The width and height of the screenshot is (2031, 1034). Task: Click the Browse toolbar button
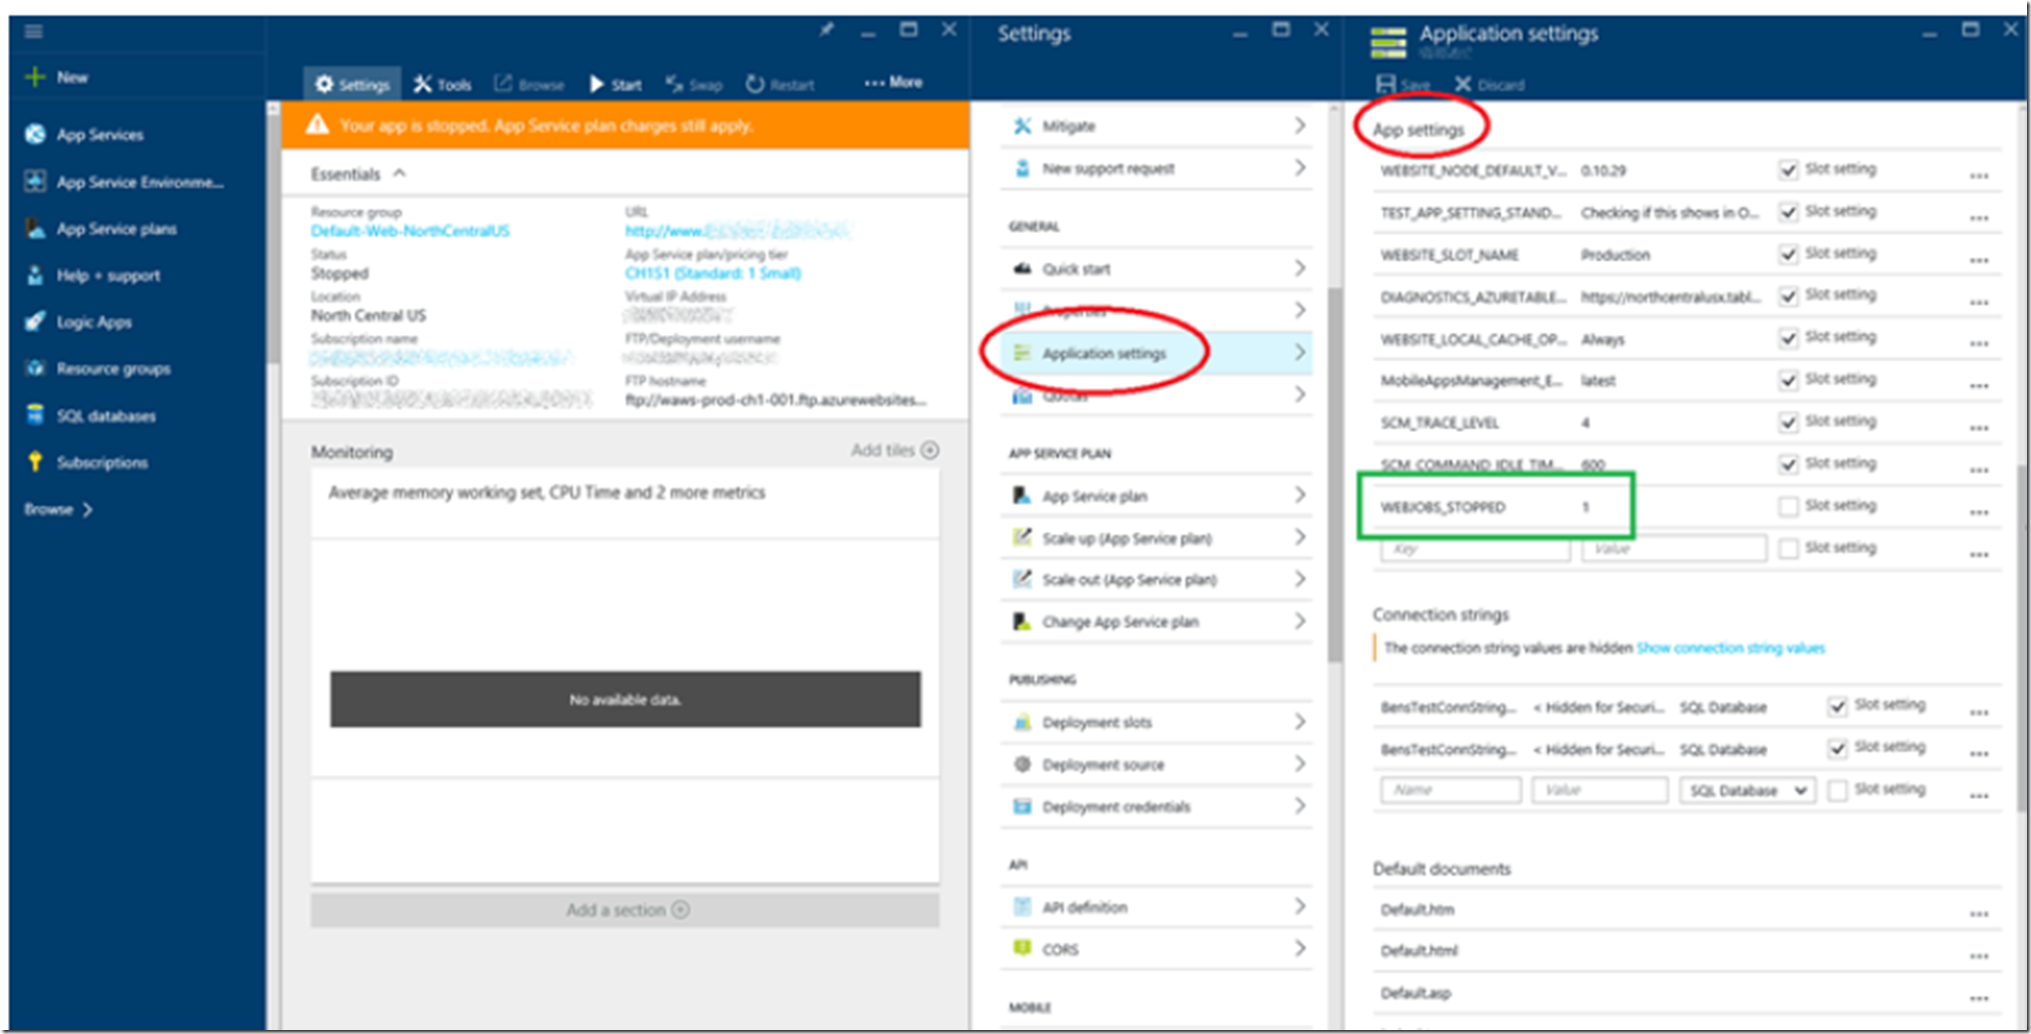[529, 85]
